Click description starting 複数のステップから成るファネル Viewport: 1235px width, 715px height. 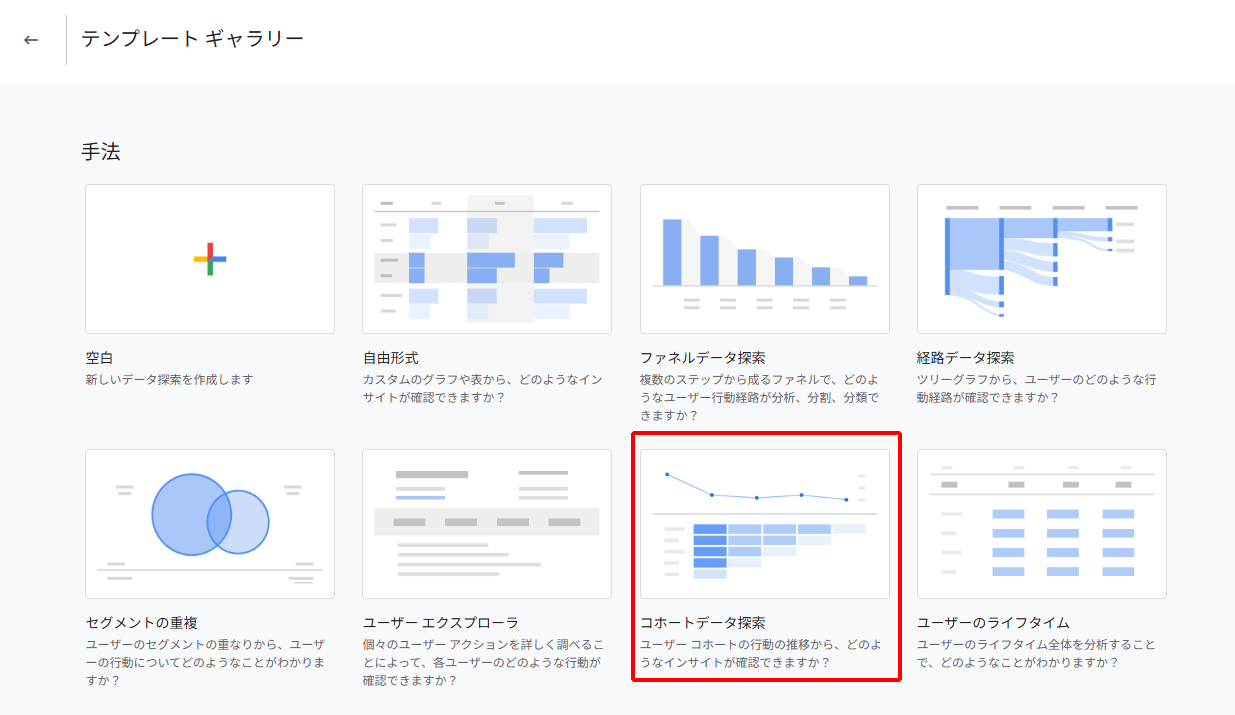762,397
